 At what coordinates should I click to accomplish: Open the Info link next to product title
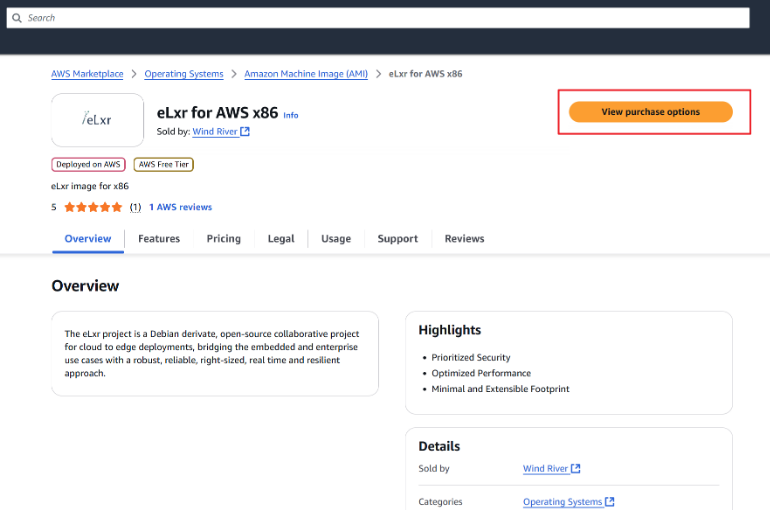[291, 115]
